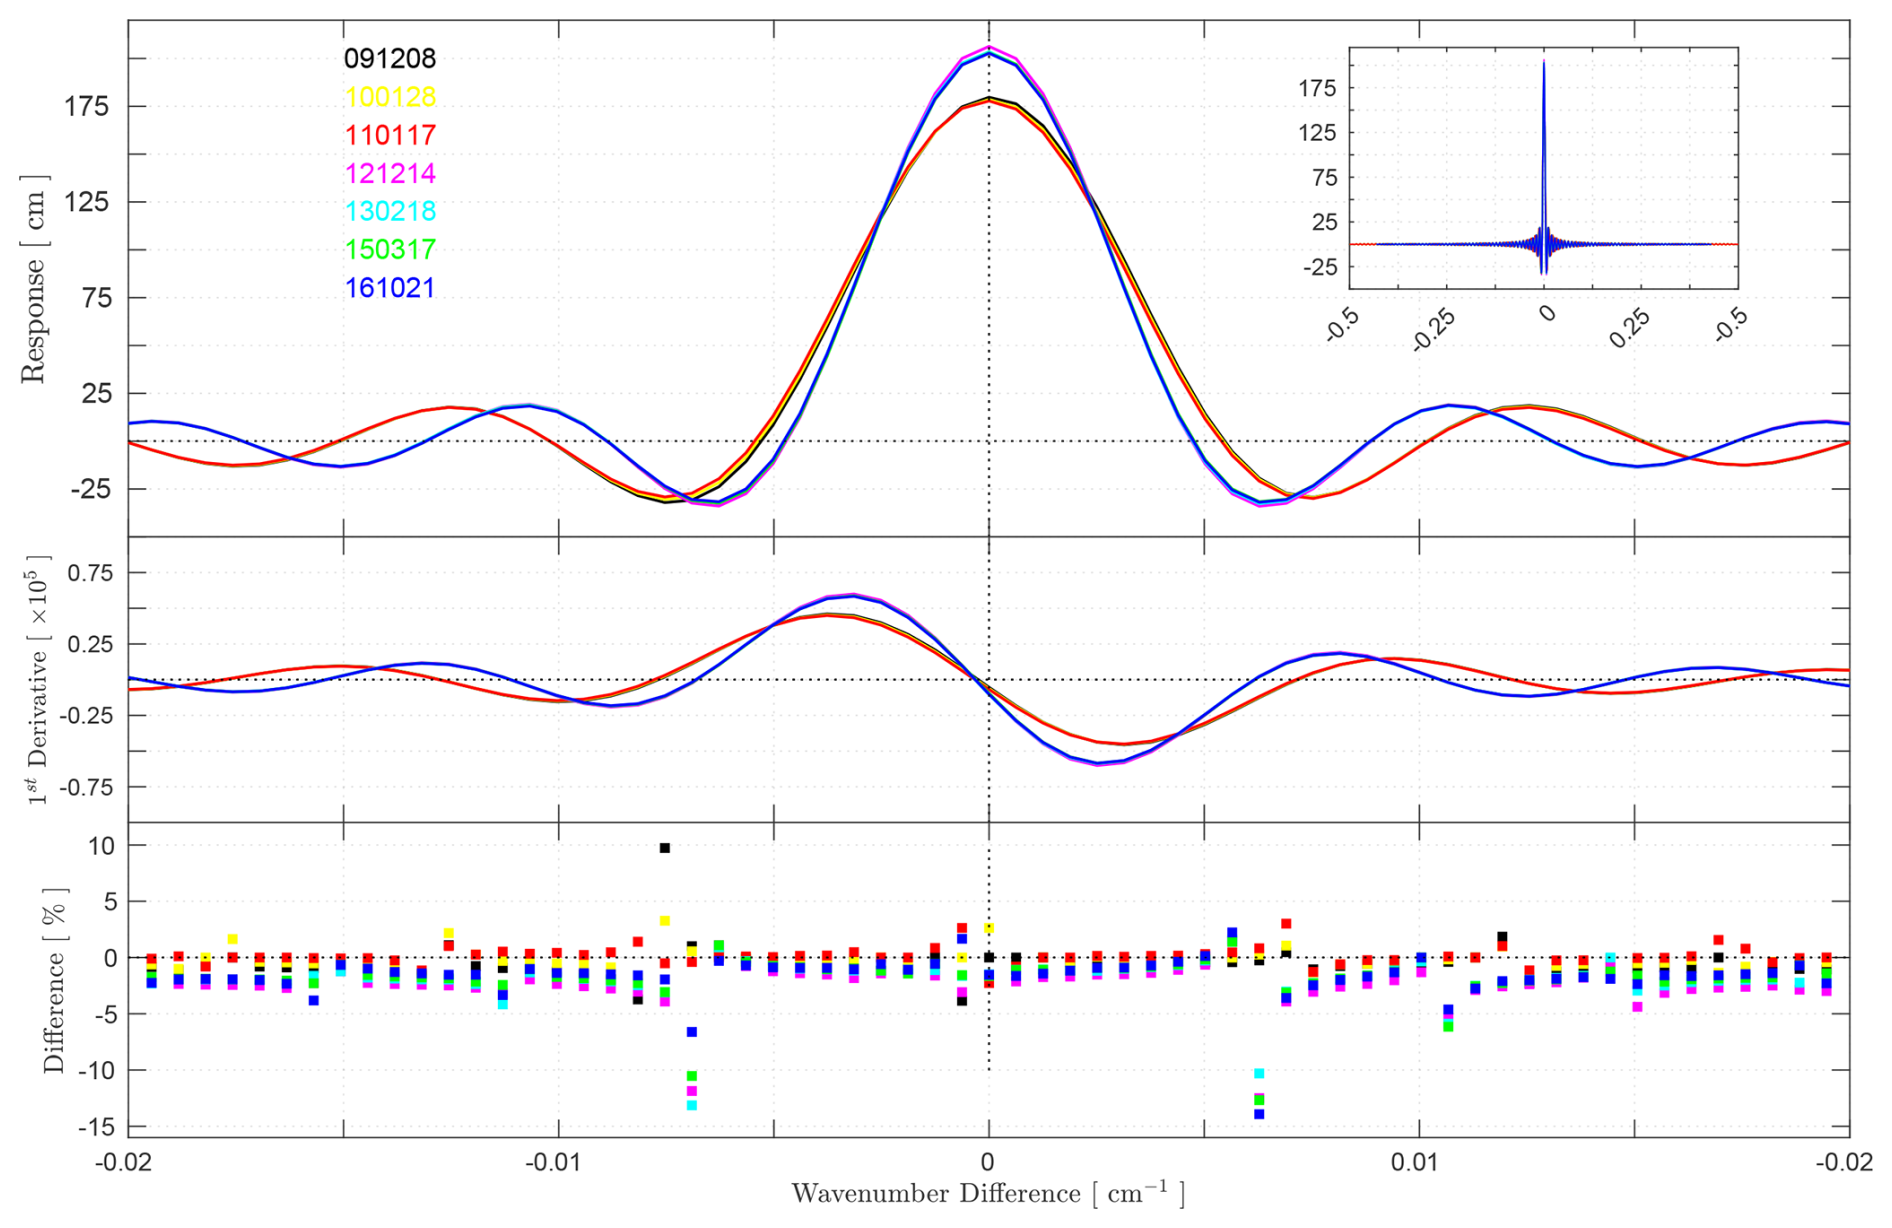Click the 0.01 tick on bottom x-axis
The height and width of the screenshot is (1228, 1892).
tap(1418, 1163)
